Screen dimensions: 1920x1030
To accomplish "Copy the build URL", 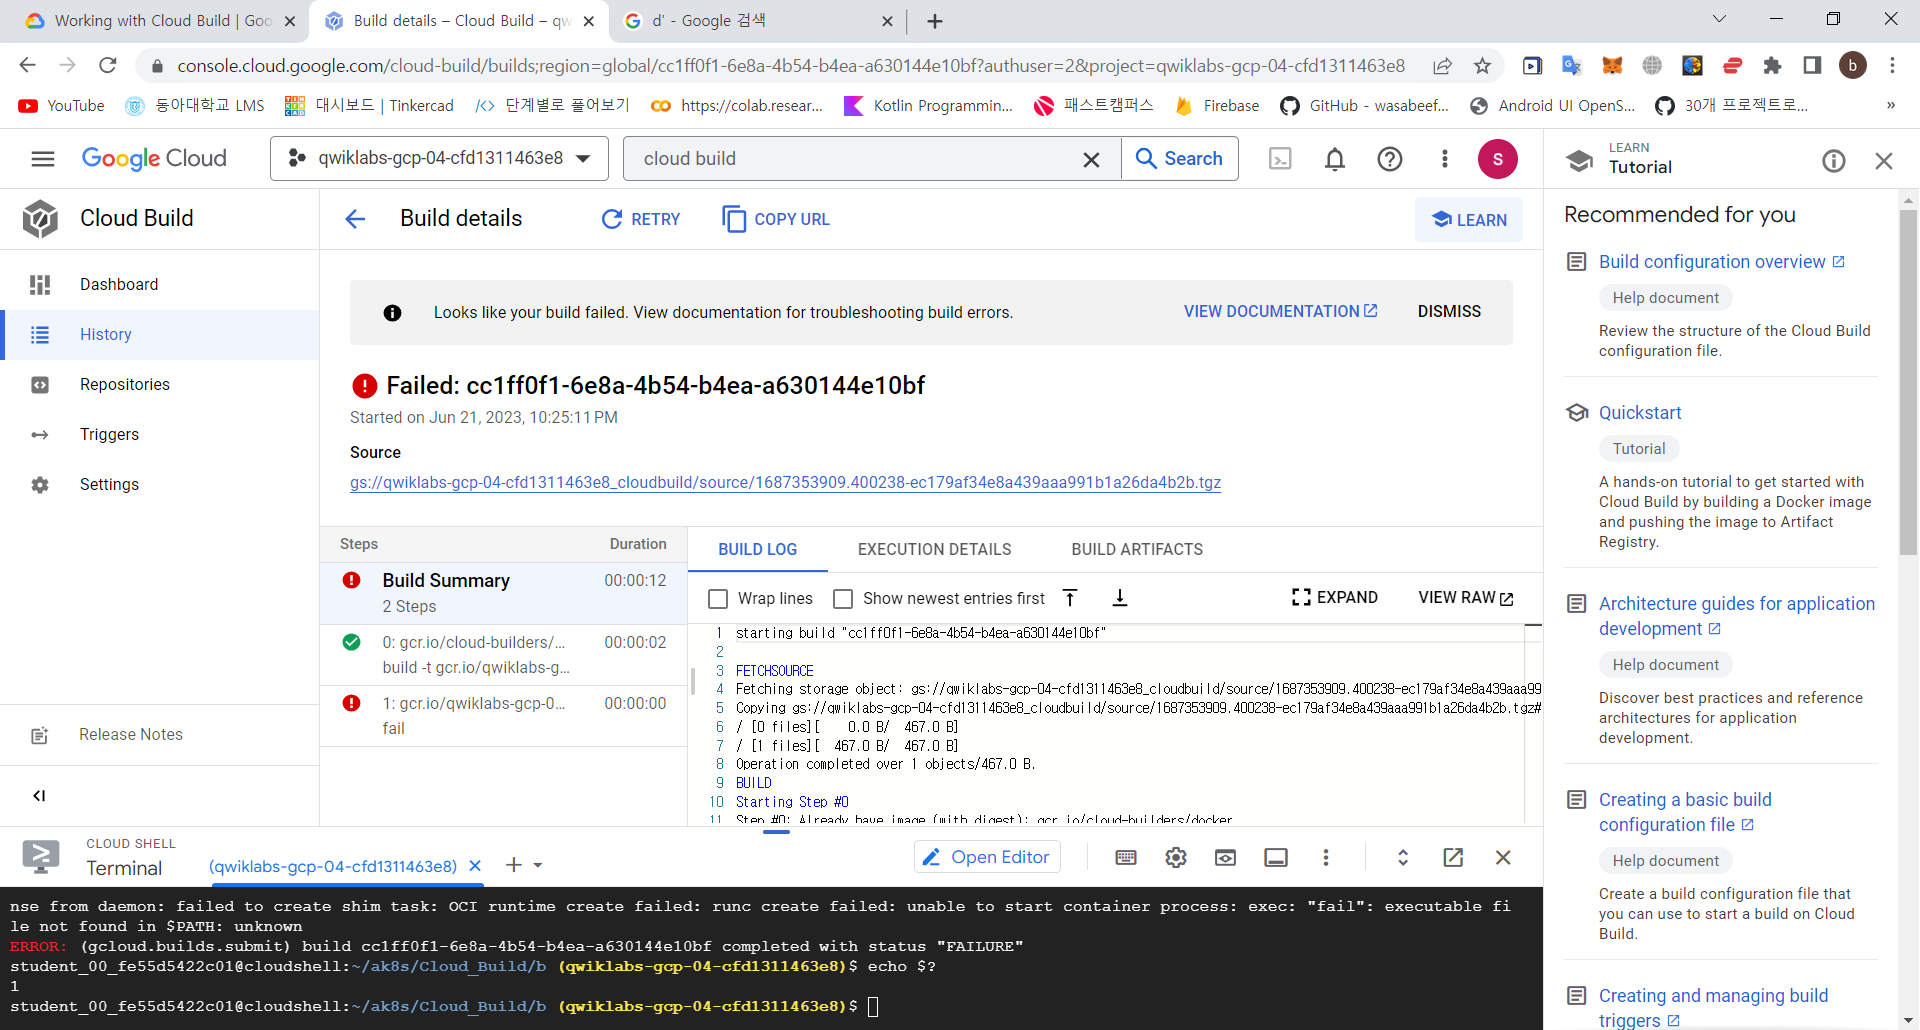I will (776, 219).
